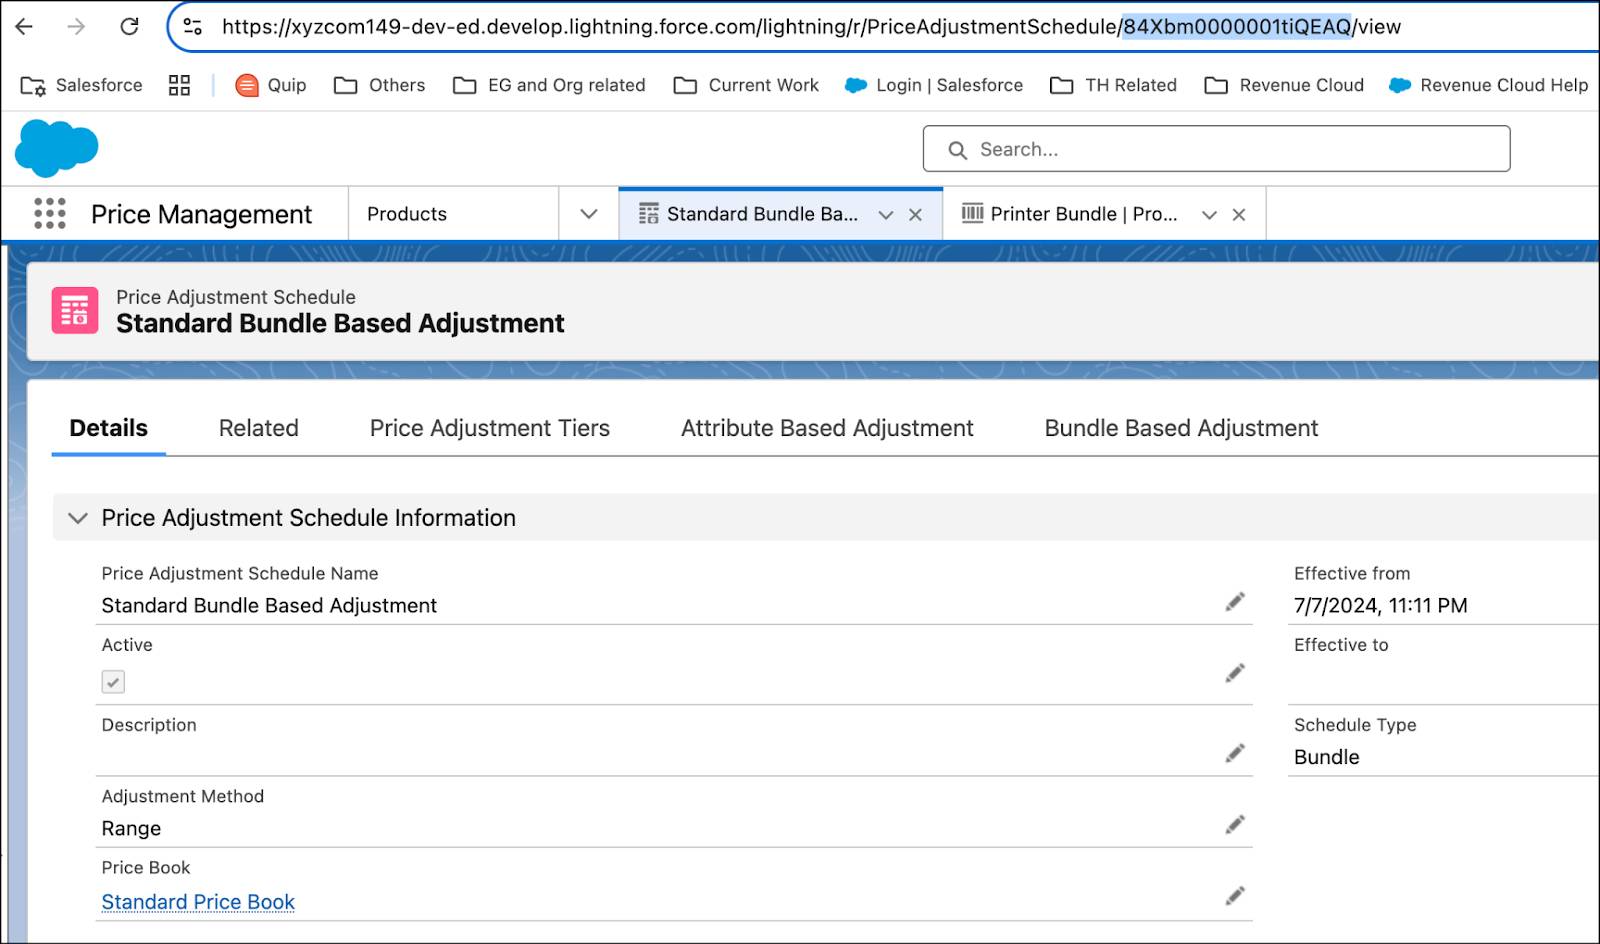
Task: Click the Range adjustment method value
Action: (131, 829)
